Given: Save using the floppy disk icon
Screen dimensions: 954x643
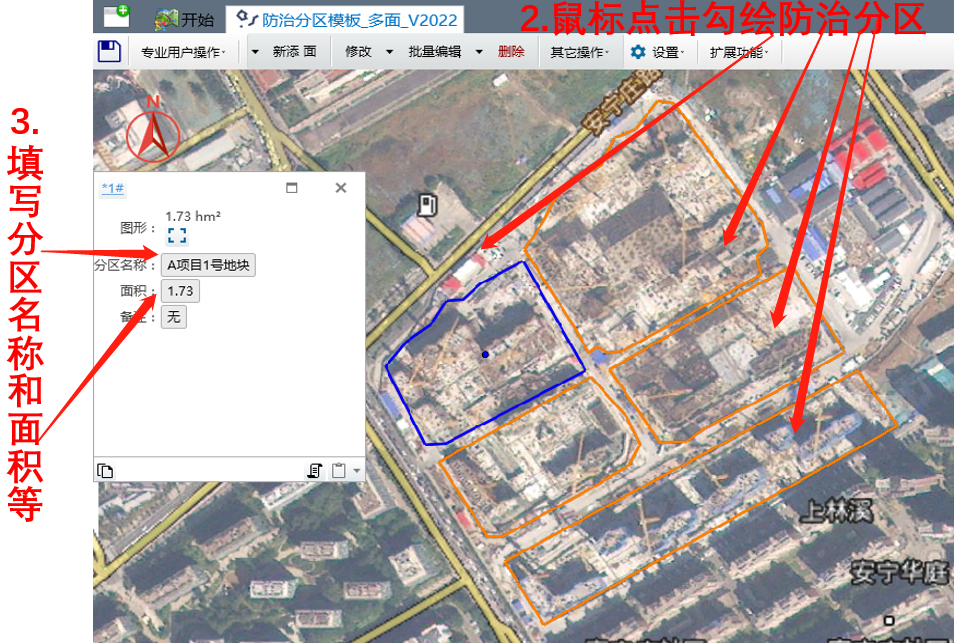Looking at the screenshot, I should pyautogui.click(x=110, y=51).
